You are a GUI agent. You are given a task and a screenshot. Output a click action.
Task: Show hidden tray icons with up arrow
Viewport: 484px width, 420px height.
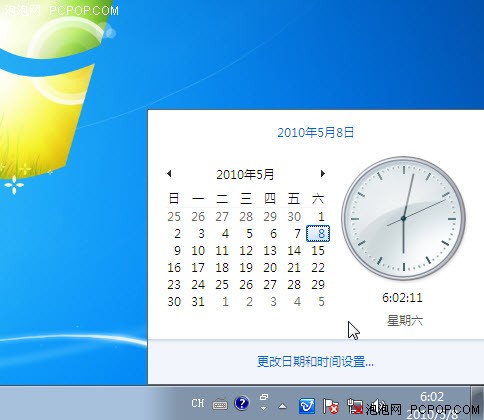click(282, 406)
